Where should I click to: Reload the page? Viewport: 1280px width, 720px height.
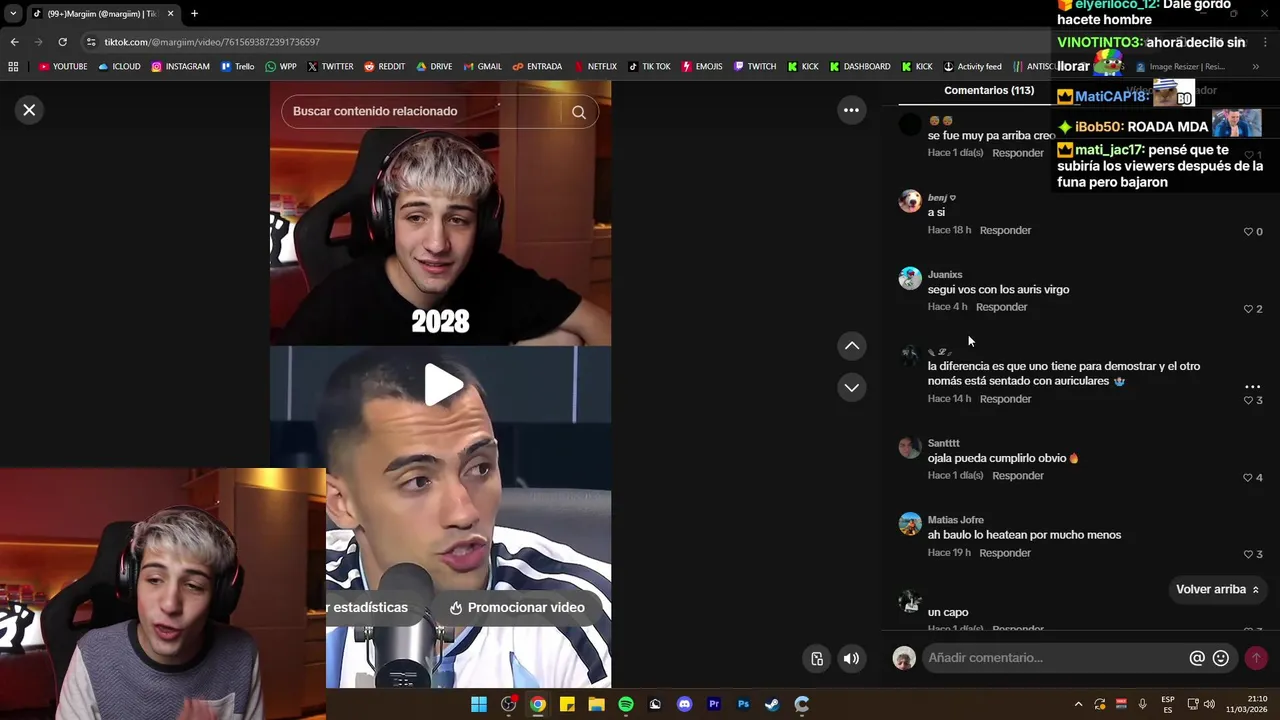click(62, 42)
